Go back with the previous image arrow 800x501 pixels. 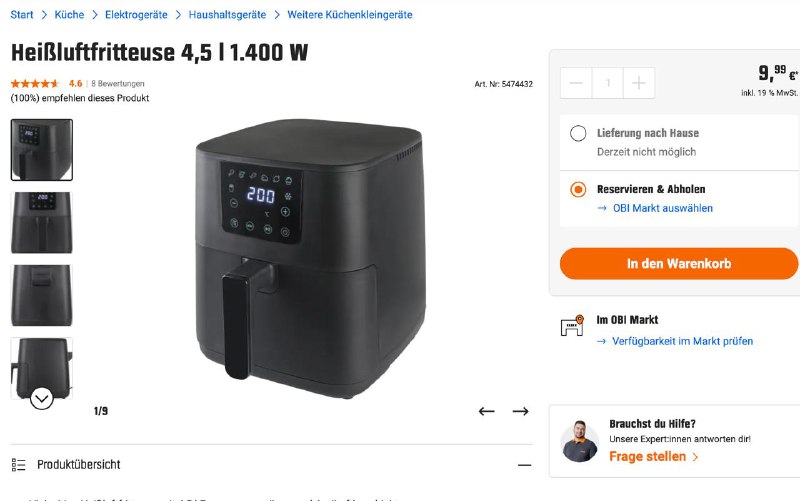(486, 411)
